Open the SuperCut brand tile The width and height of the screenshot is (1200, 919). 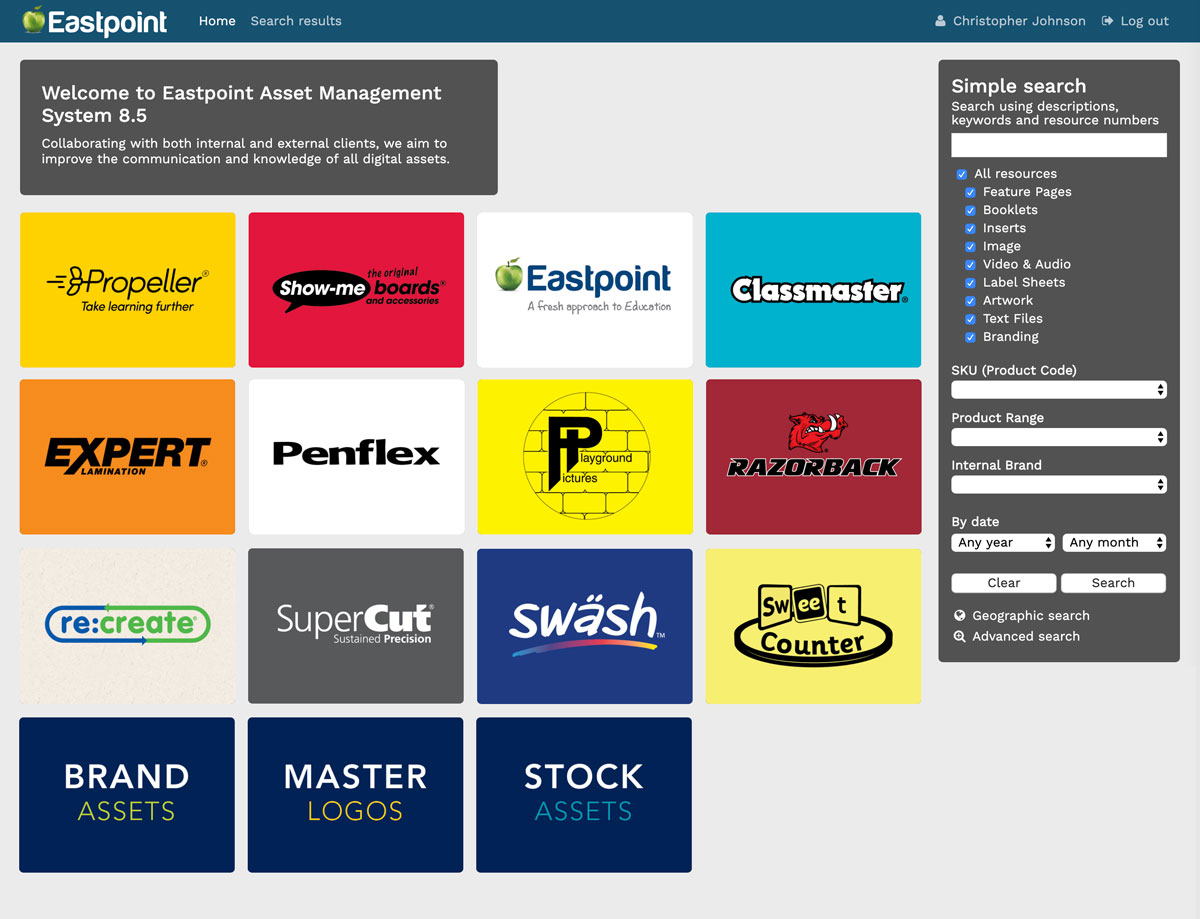[x=356, y=626]
